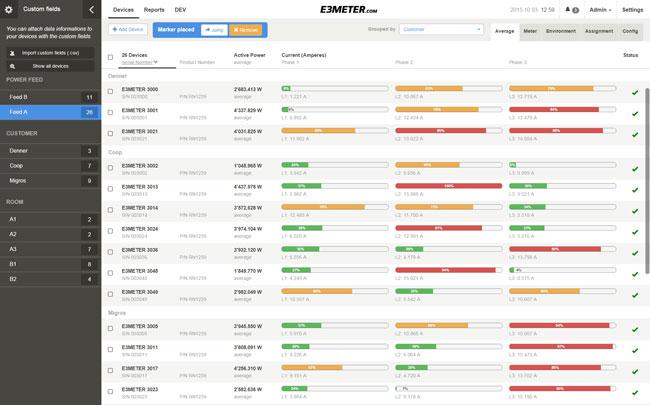Click status checkmark for E3METER 3024
Image resolution: width=650 pixels, height=405 pixels.
point(635,233)
